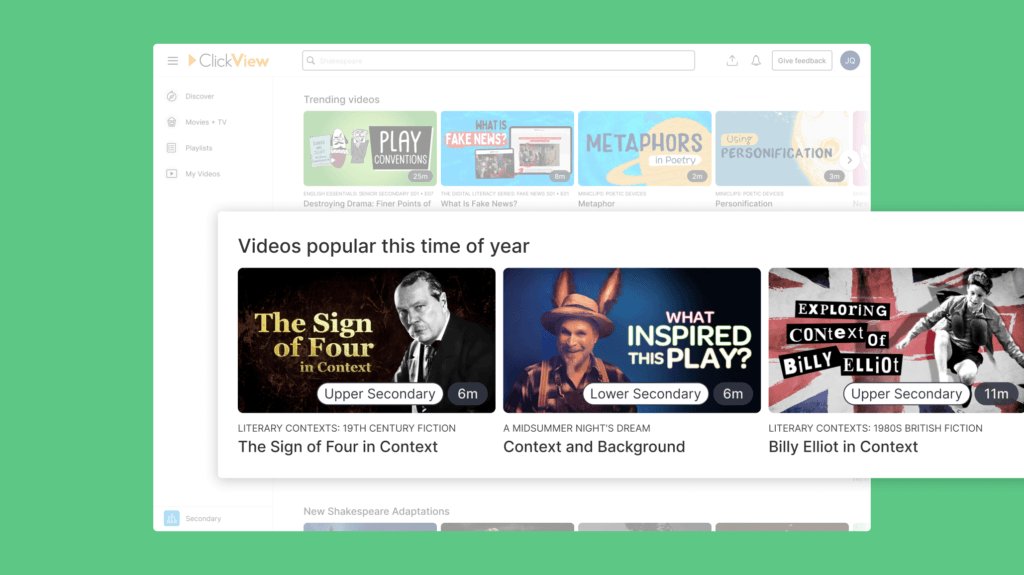Select My Videos in sidebar

[x=202, y=174]
